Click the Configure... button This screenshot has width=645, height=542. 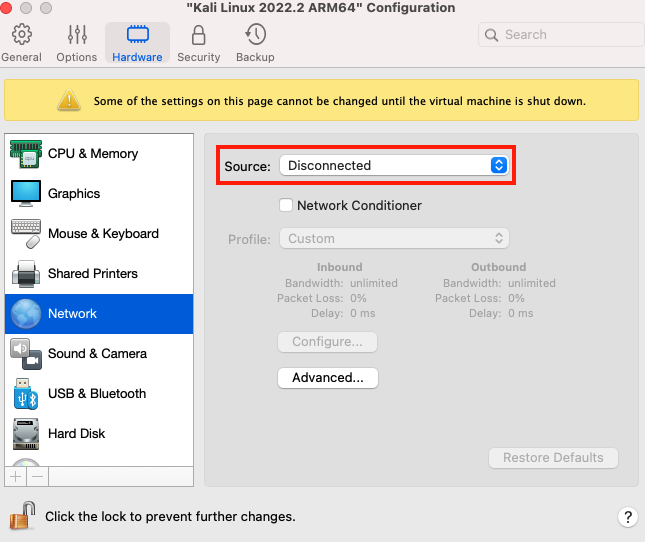coord(327,342)
